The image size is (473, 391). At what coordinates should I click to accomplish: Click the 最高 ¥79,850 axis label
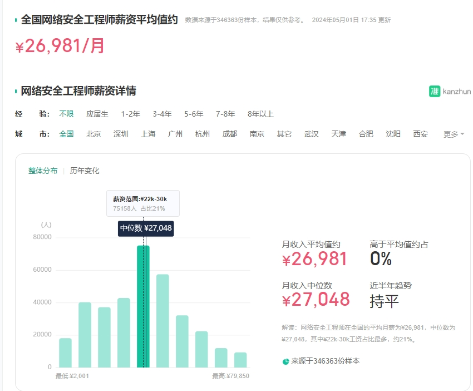click(x=231, y=376)
